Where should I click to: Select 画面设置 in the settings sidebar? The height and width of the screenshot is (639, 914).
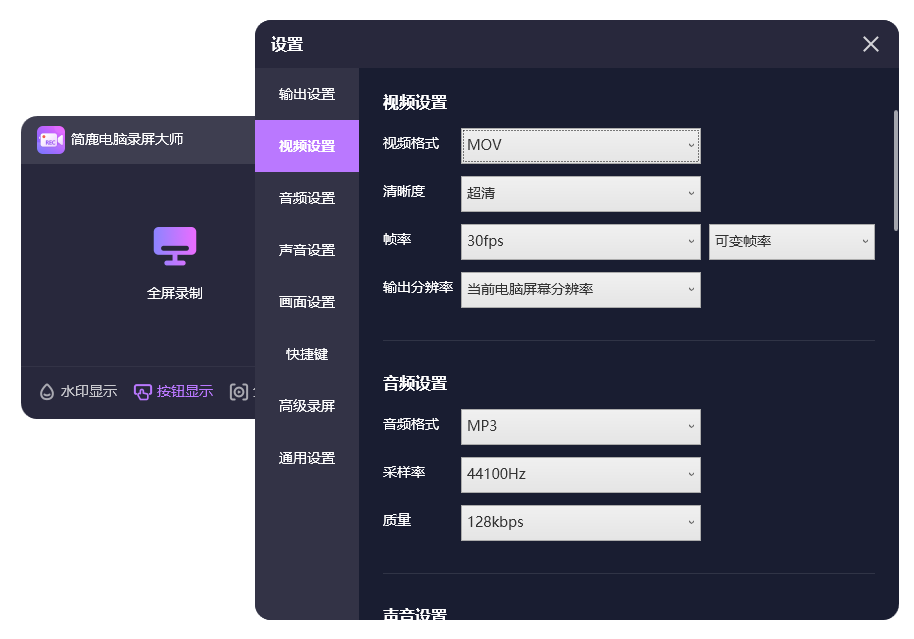306,302
